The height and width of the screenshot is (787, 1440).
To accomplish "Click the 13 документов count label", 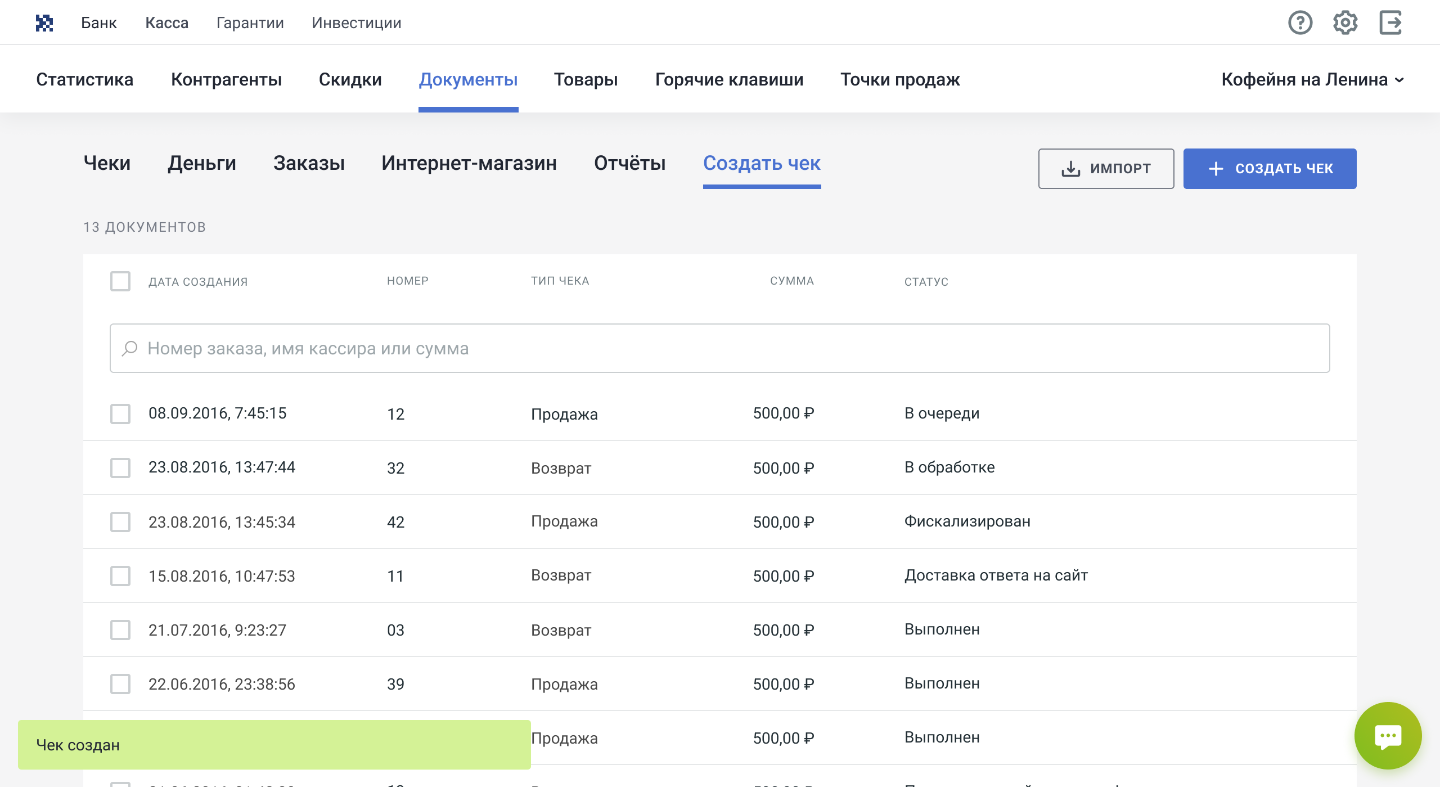I will click(144, 227).
